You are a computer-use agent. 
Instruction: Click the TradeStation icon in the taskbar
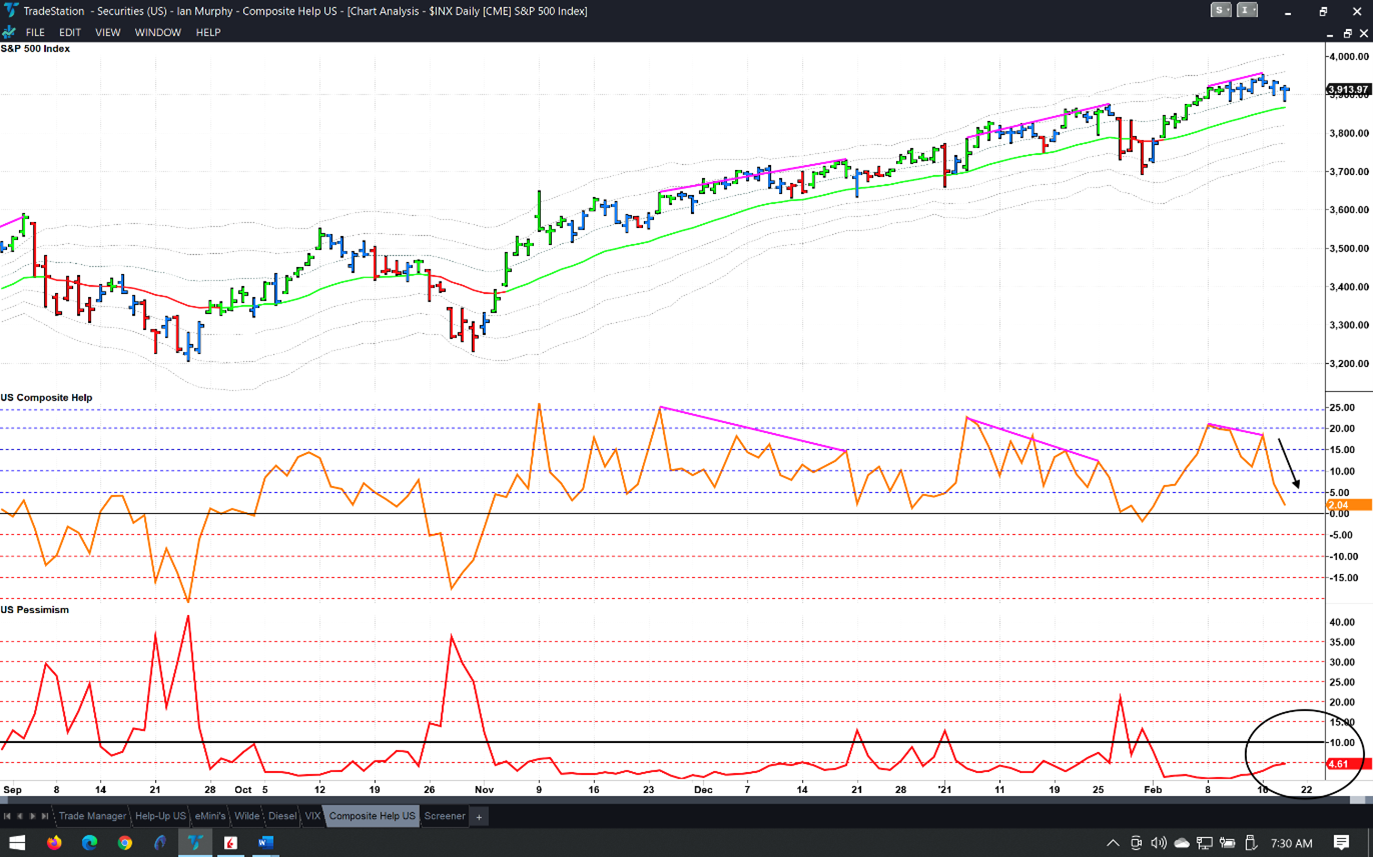[x=194, y=843]
